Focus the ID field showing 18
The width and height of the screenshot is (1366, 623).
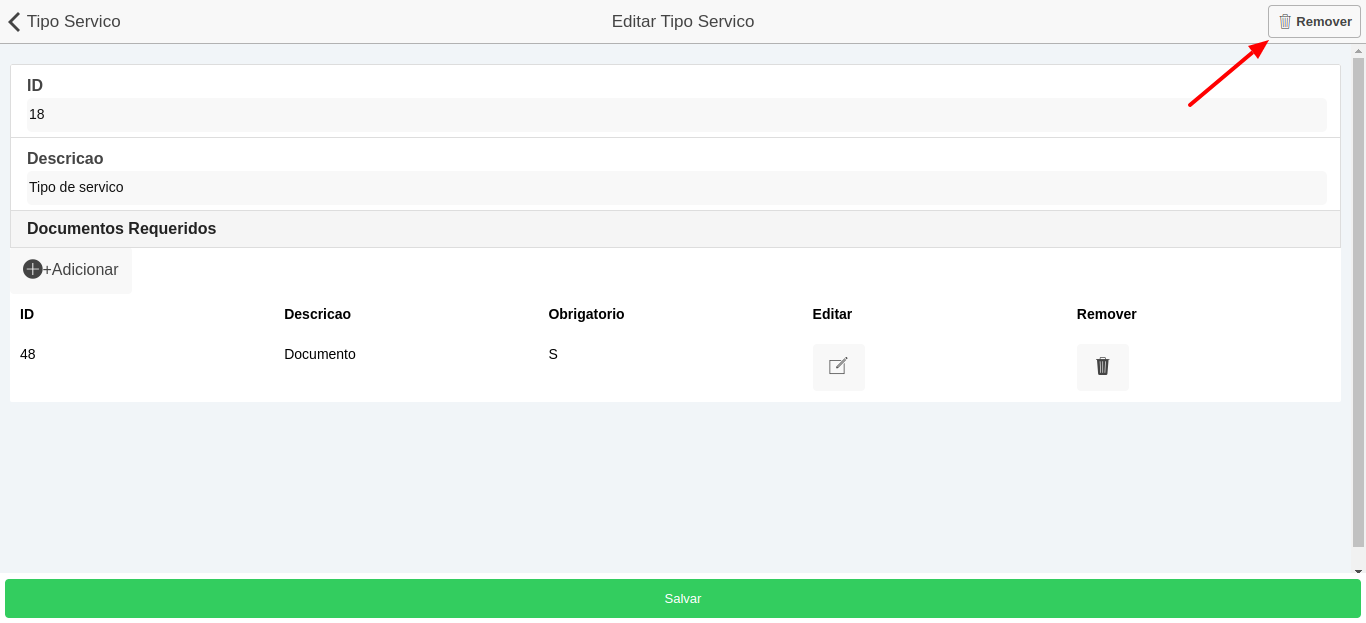675,115
